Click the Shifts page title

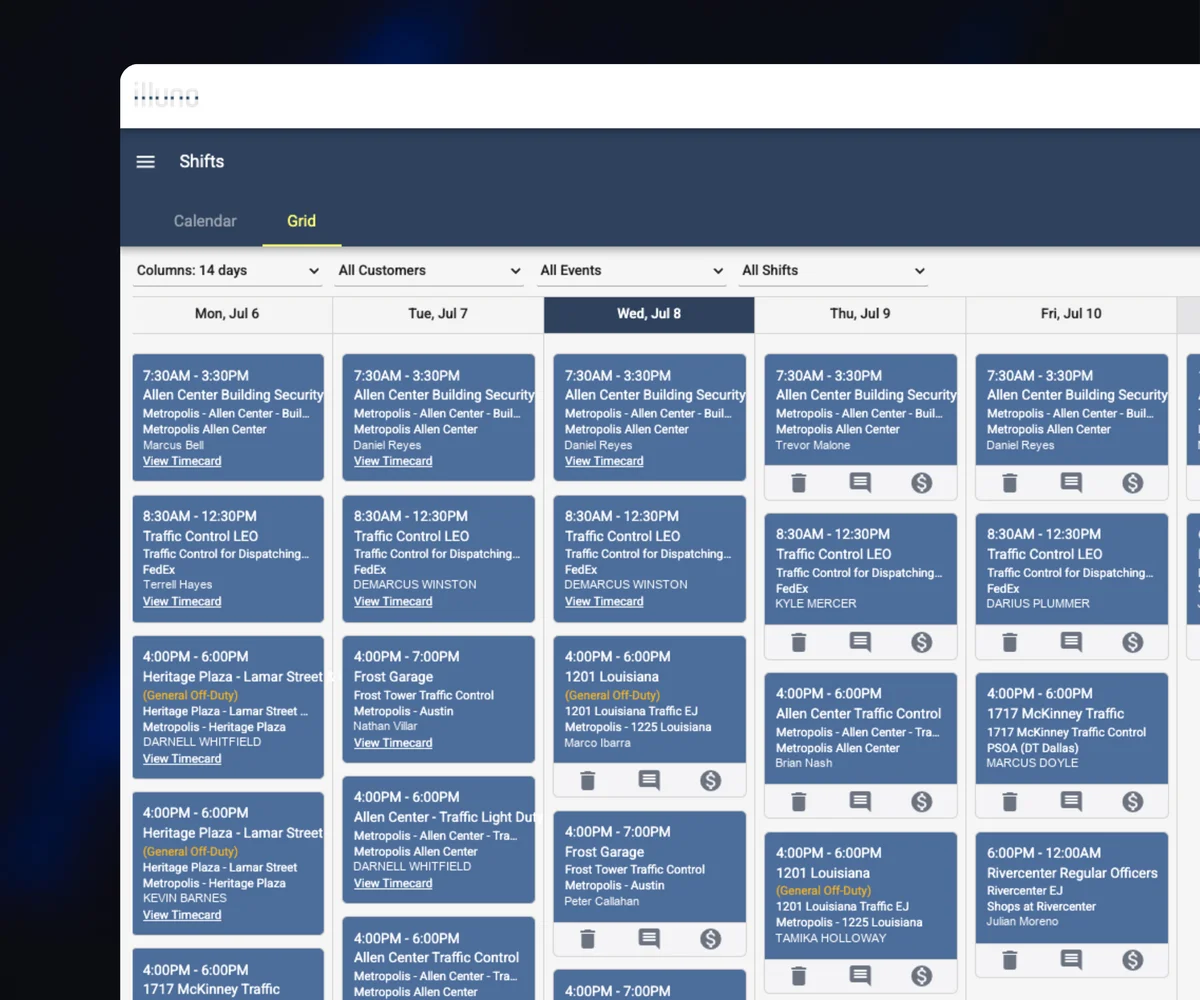202,162
